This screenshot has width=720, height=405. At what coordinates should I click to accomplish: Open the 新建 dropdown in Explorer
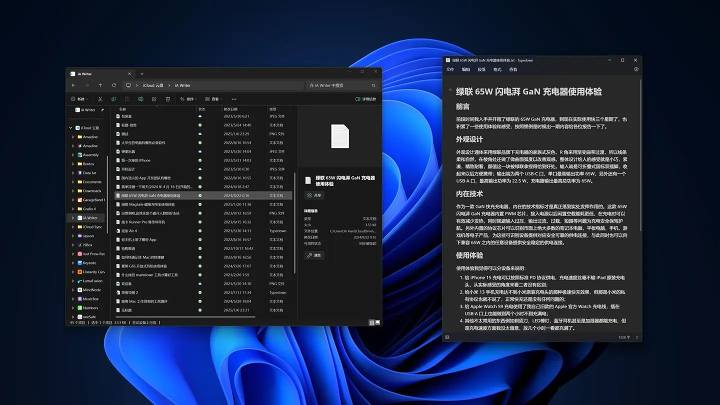(x=79, y=99)
